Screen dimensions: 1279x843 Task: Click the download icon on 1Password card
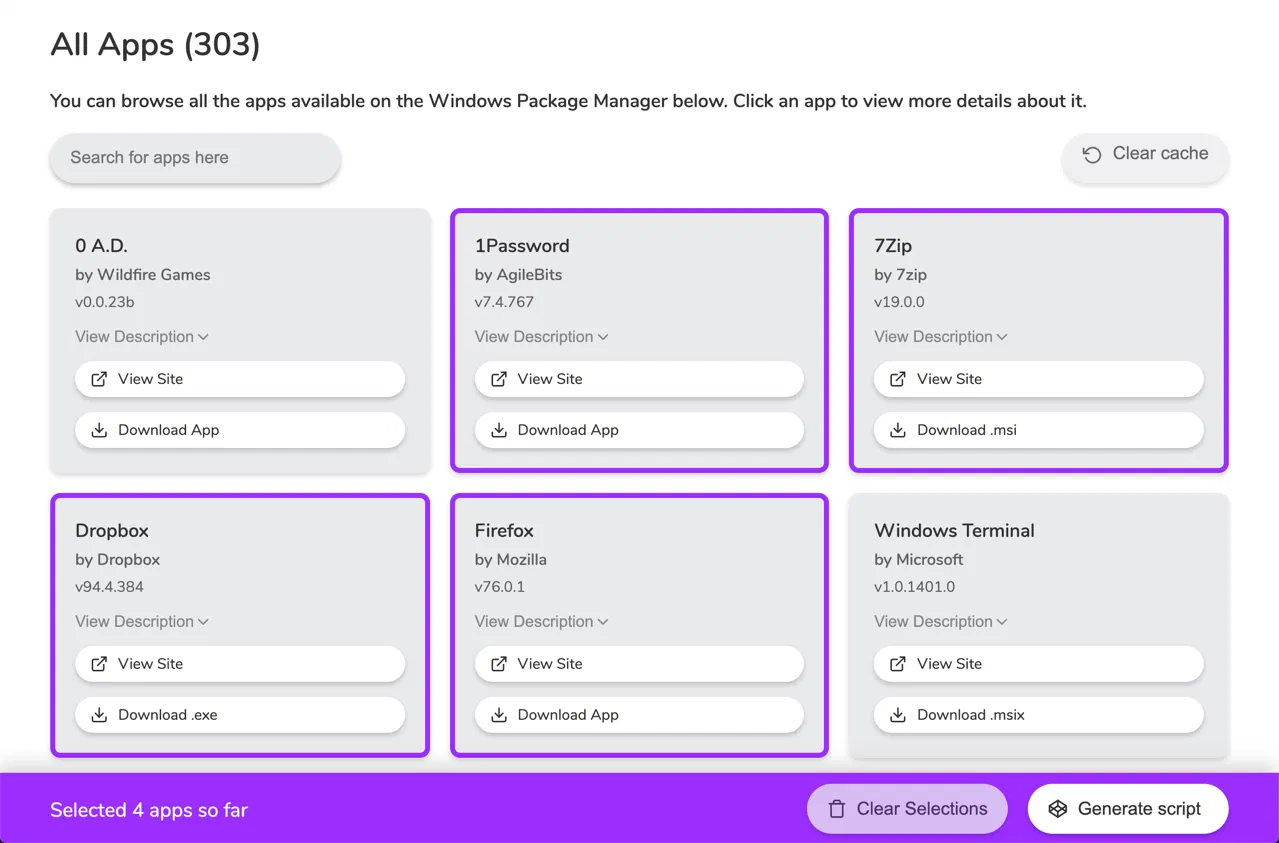(498, 430)
